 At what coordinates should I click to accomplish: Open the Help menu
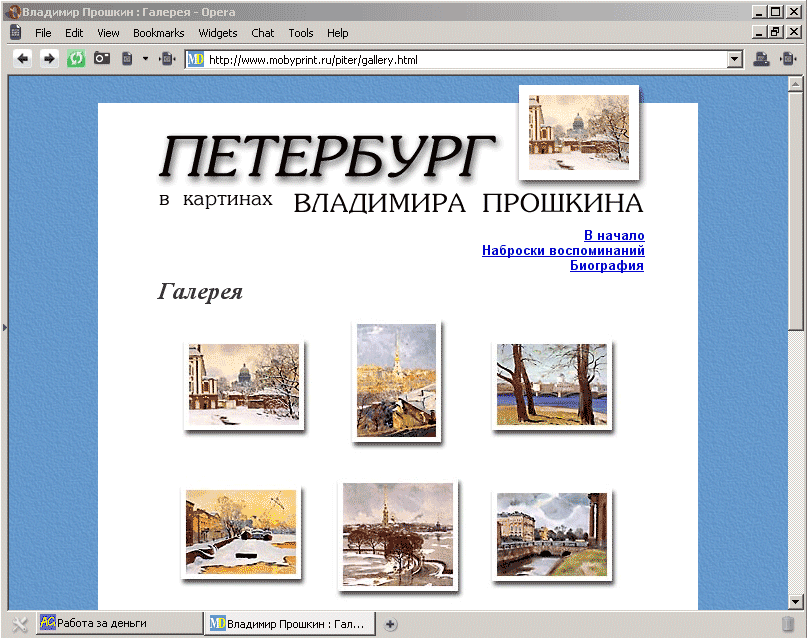338,33
